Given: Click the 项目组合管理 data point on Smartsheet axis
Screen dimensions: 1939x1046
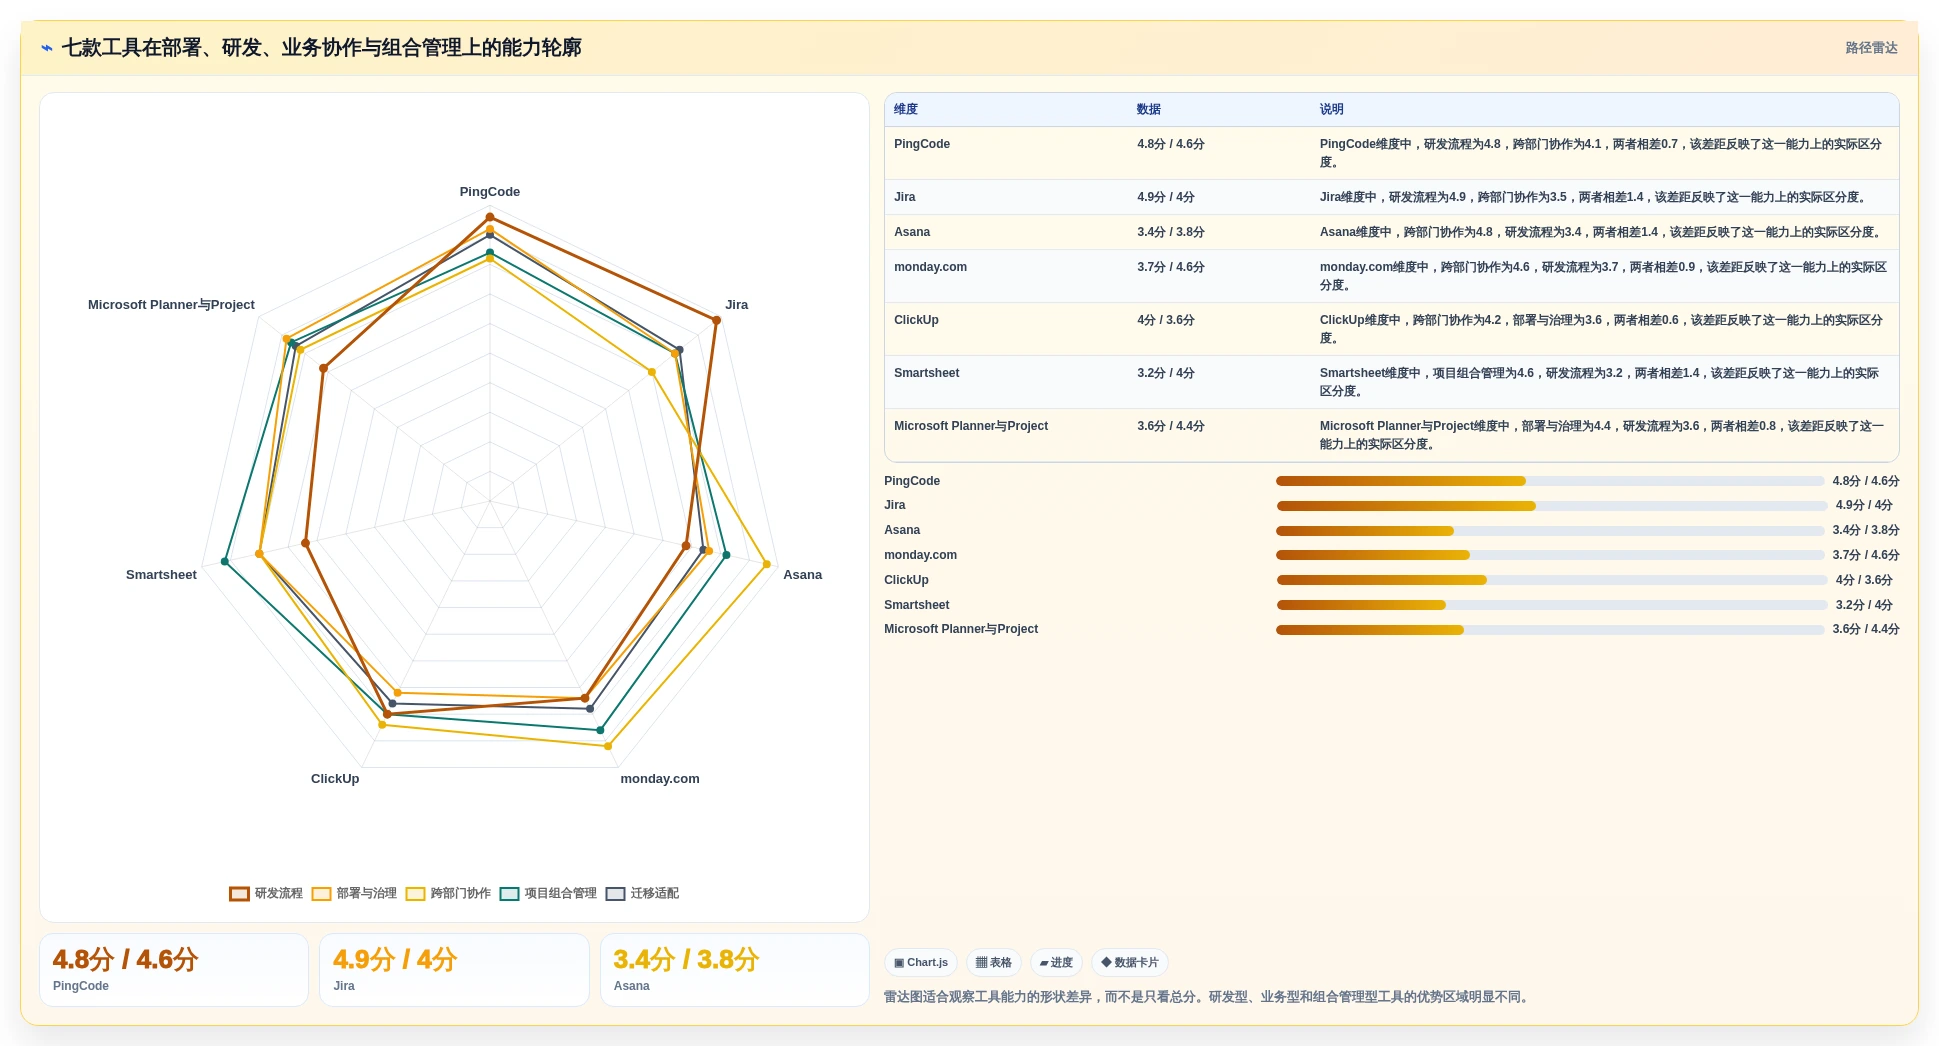Looking at the screenshot, I should [225, 561].
